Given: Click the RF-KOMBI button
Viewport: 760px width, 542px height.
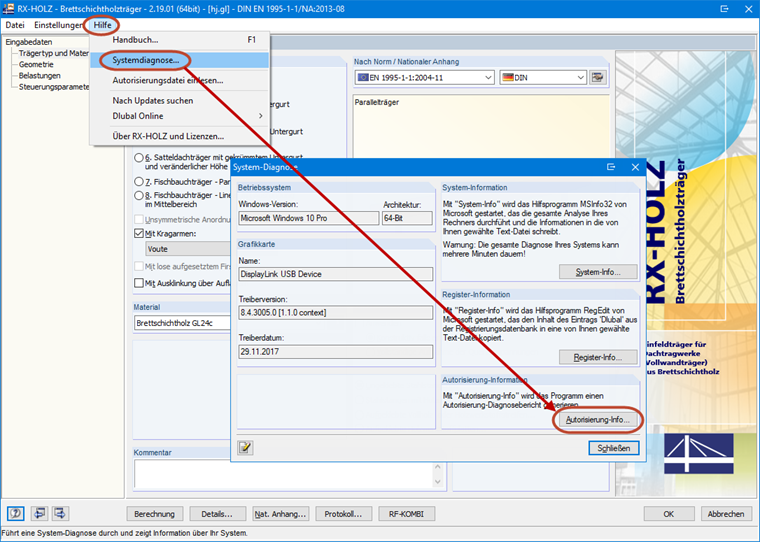Looking at the screenshot, I should click(406, 514).
